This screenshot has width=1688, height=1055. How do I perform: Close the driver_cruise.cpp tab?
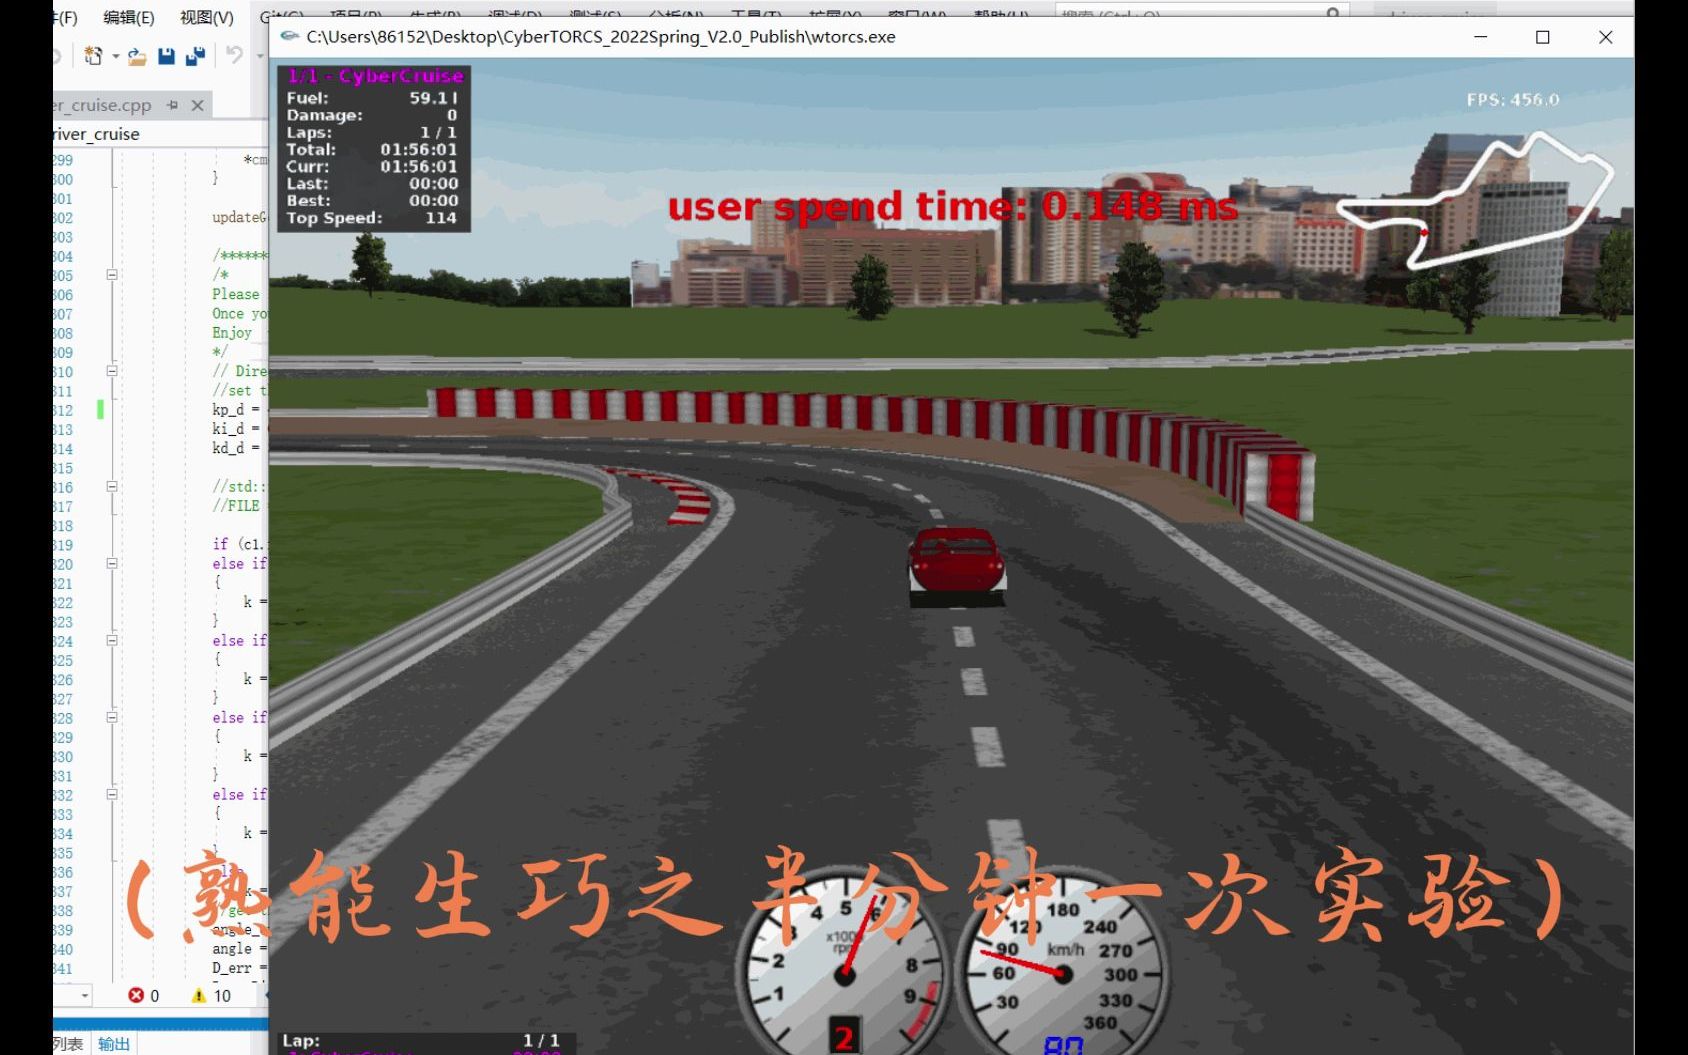pos(197,105)
